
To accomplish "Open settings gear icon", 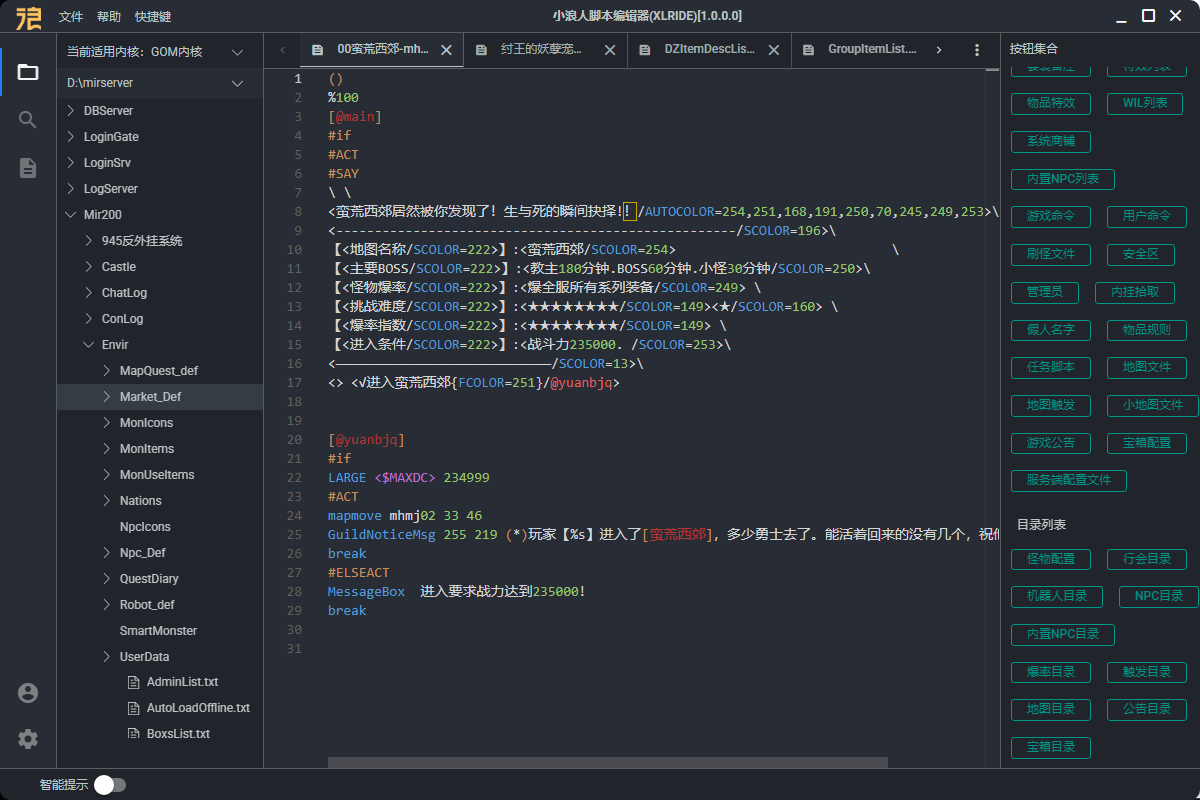I will point(28,739).
